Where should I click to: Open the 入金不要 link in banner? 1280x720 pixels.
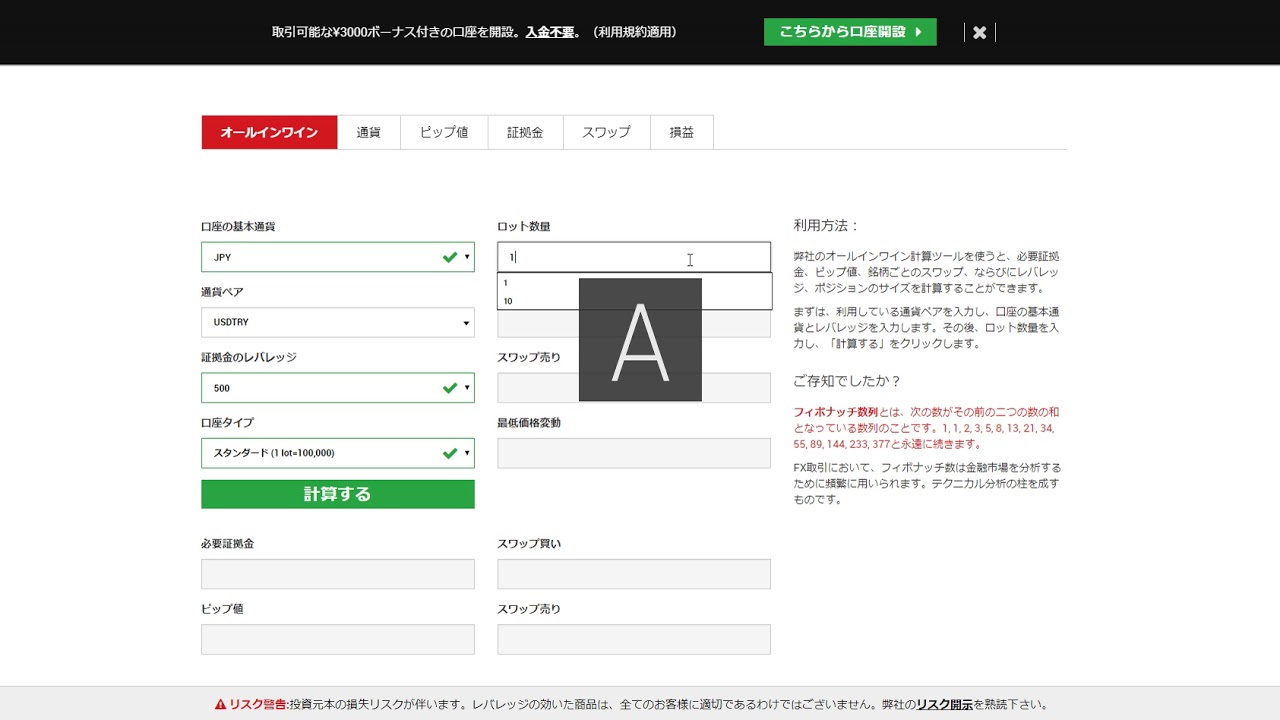[x=550, y=32]
